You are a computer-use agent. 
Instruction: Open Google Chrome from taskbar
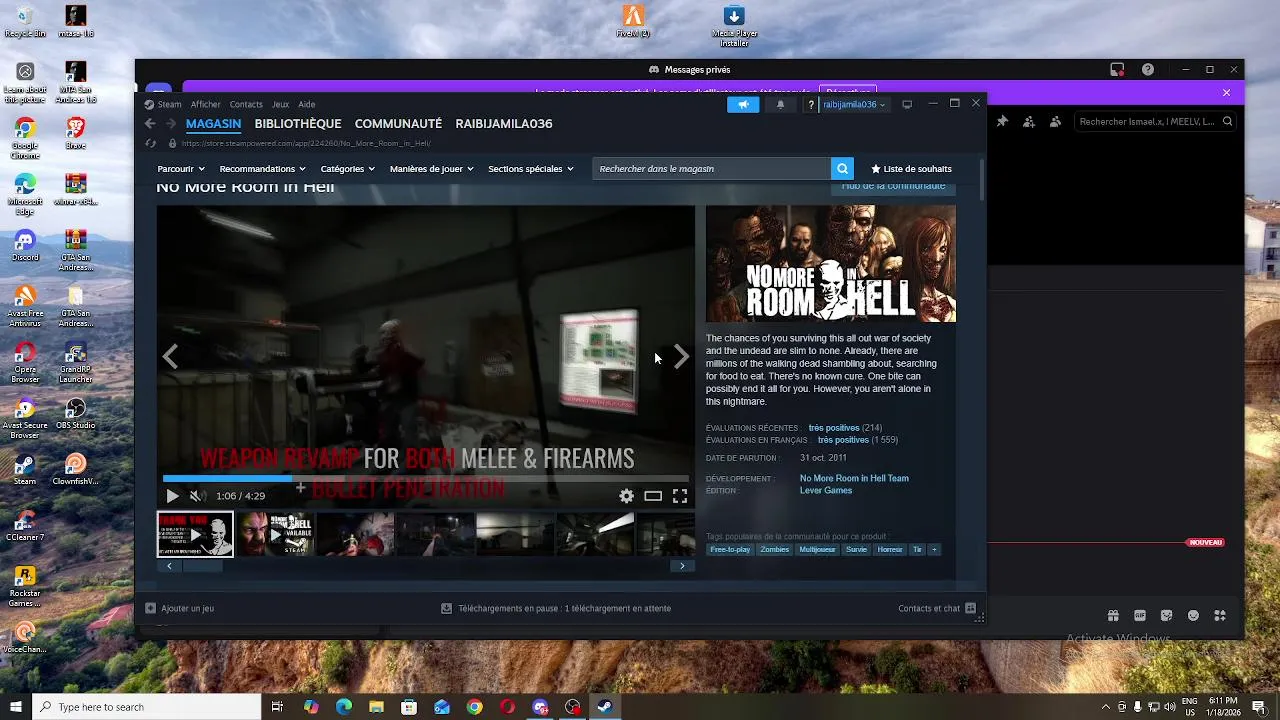[475, 707]
